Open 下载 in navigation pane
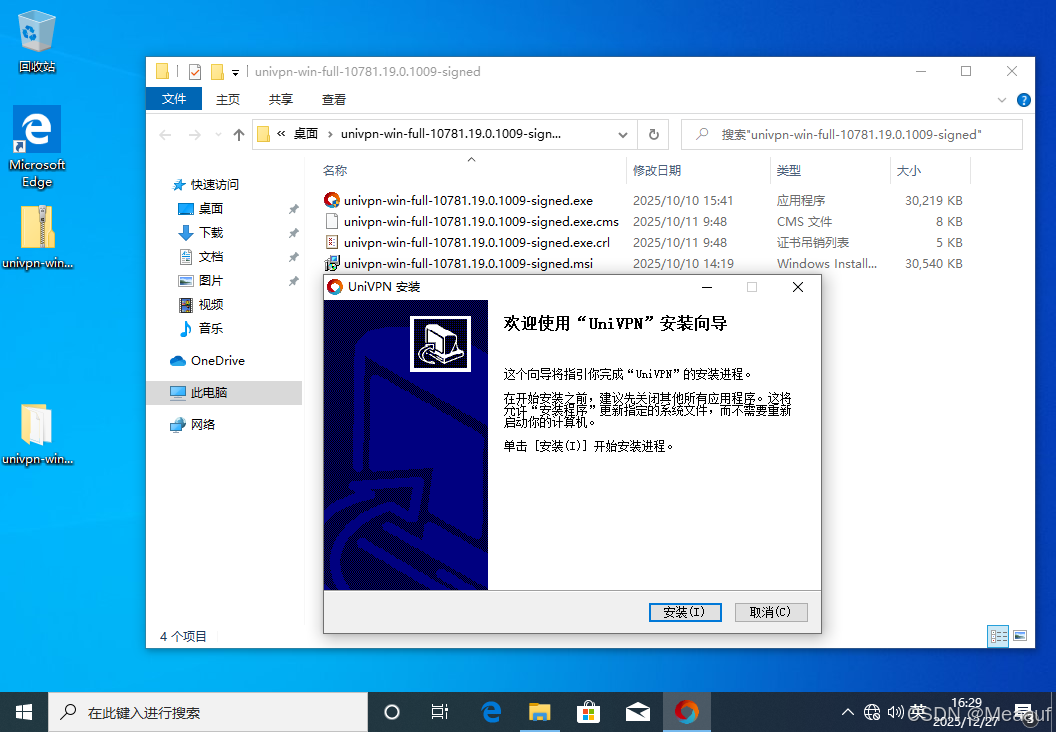Viewport: 1056px width, 732px height. tap(211, 233)
